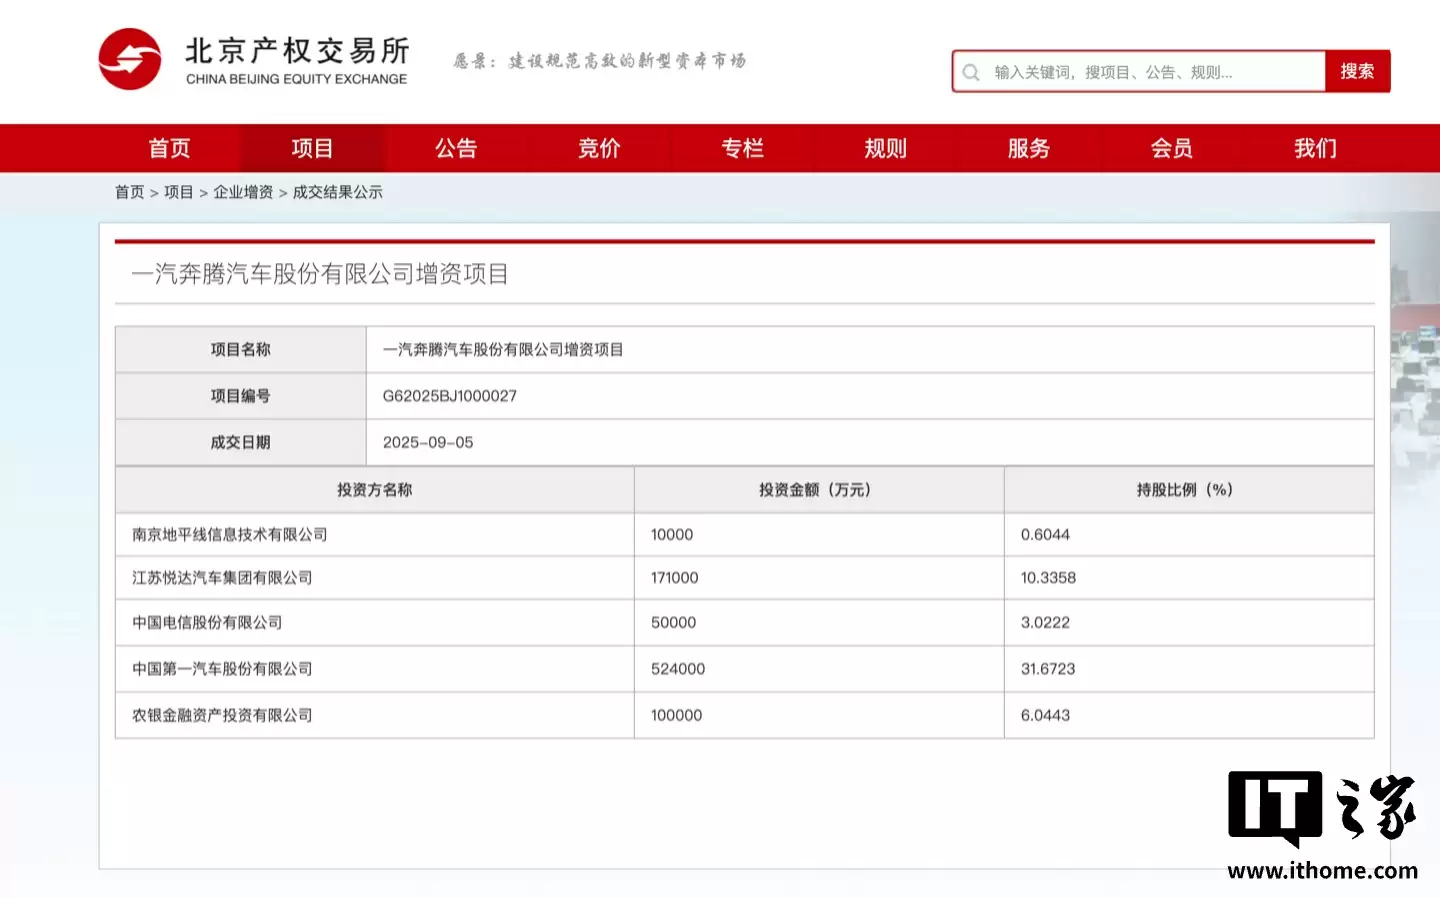Navigate to 竞价 in the red menu bar
This screenshot has height=898, width=1440.
coord(599,148)
